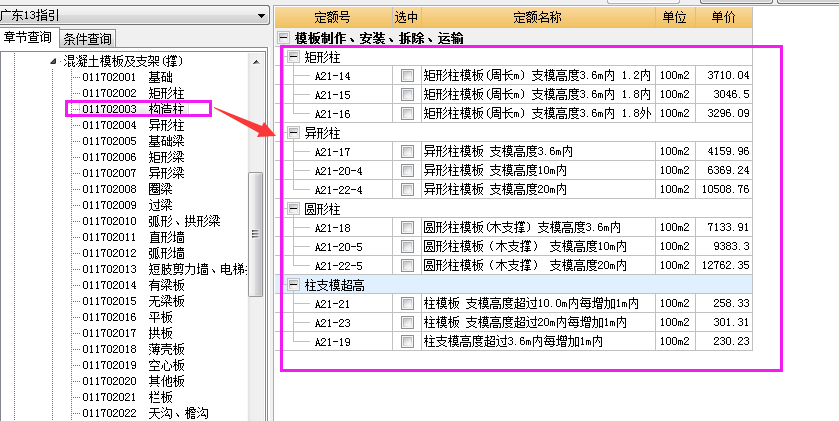Click unit price 3710.04

click(x=728, y=75)
